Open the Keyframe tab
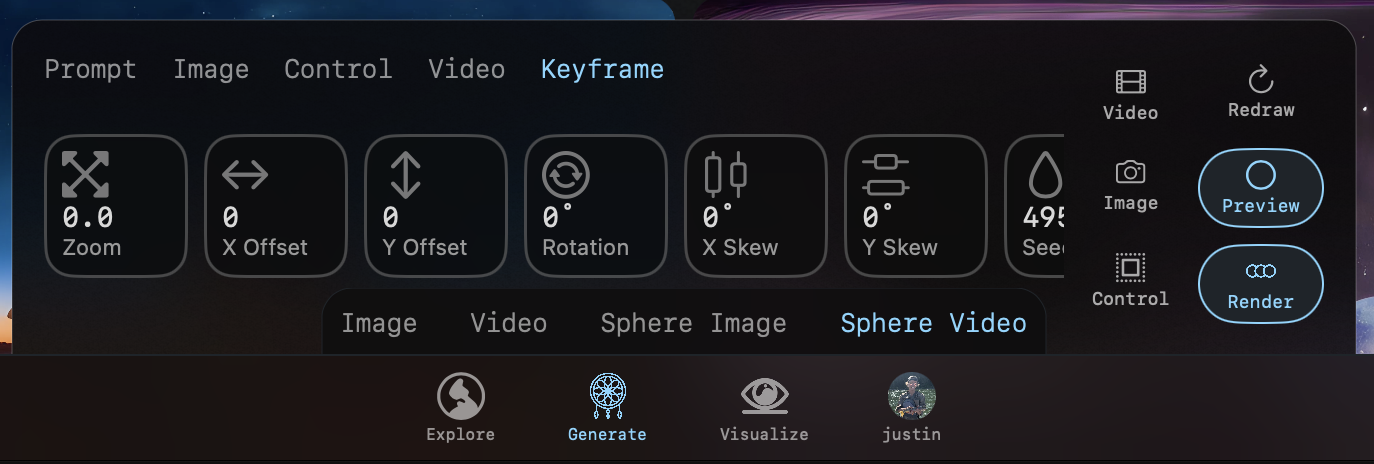 pyautogui.click(x=603, y=69)
